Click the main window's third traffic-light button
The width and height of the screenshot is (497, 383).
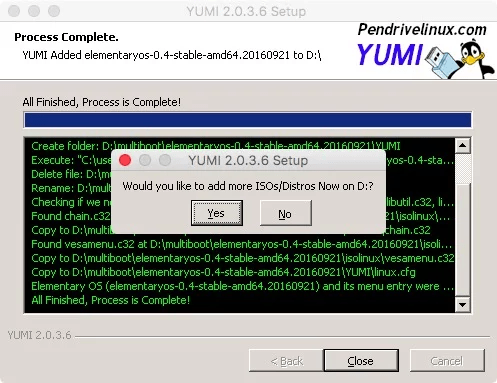pos(54,11)
